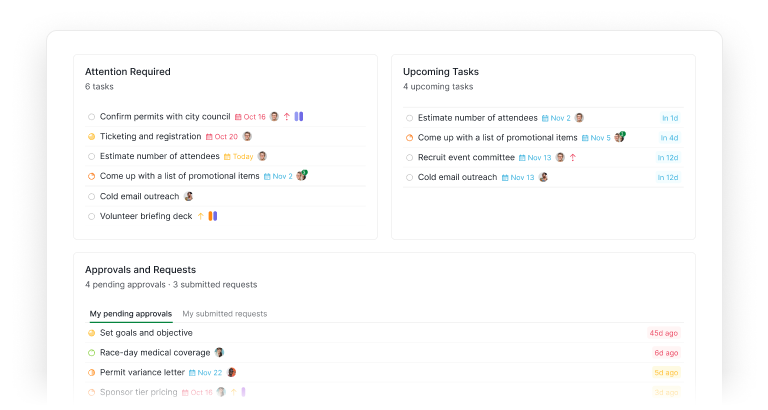Click Nov 13 date on Recruit event committee
The image size is (768, 410).
535,158
